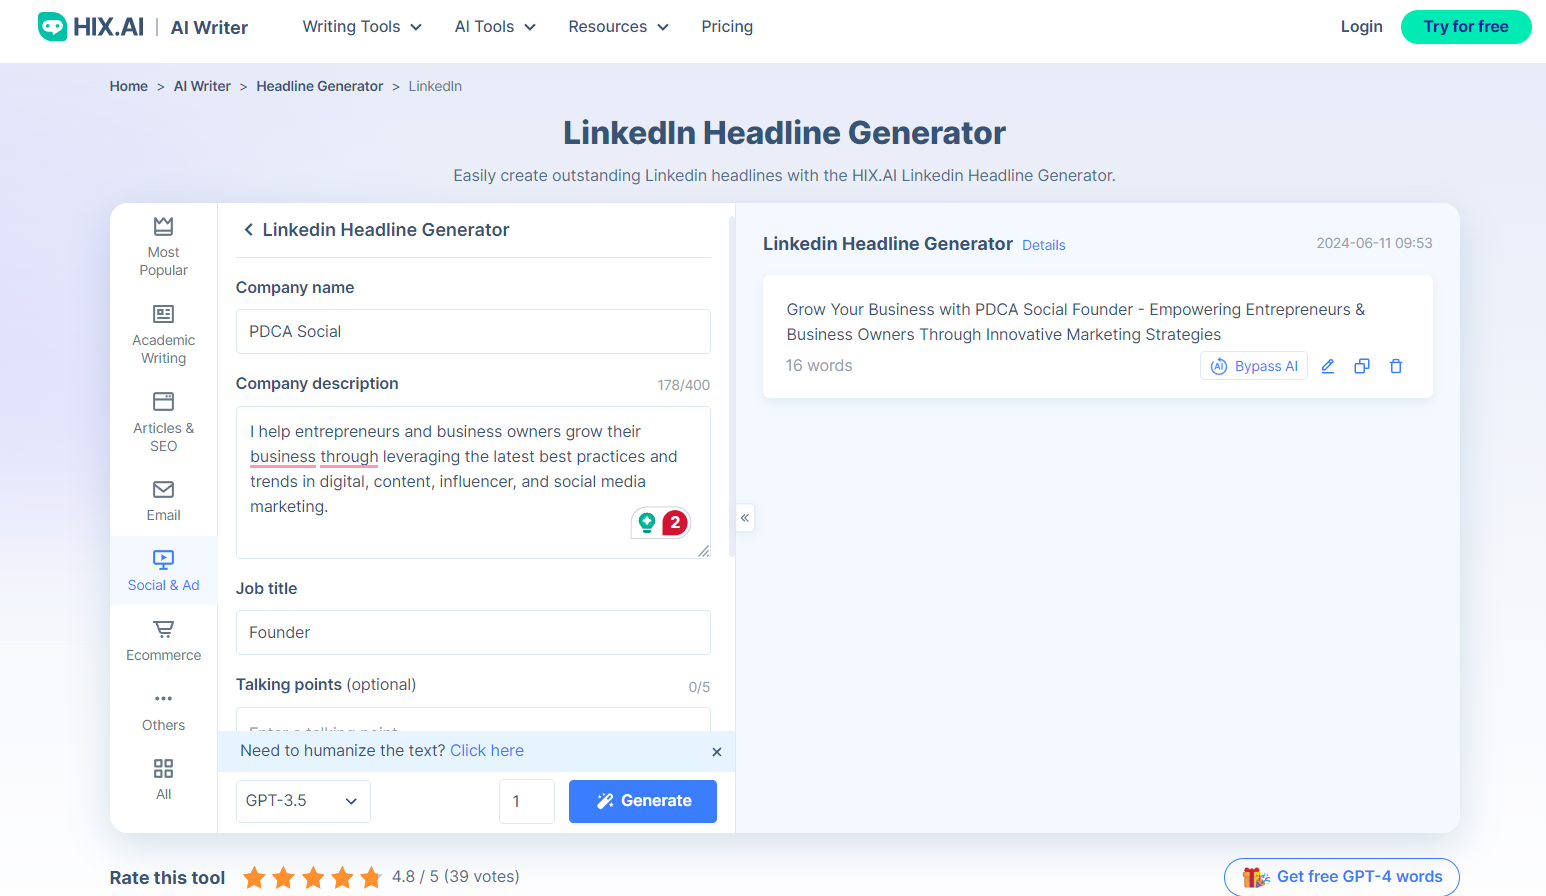The width and height of the screenshot is (1546, 896).
Task: Open the Most Popular tools section
Action: tap(163, 245)
